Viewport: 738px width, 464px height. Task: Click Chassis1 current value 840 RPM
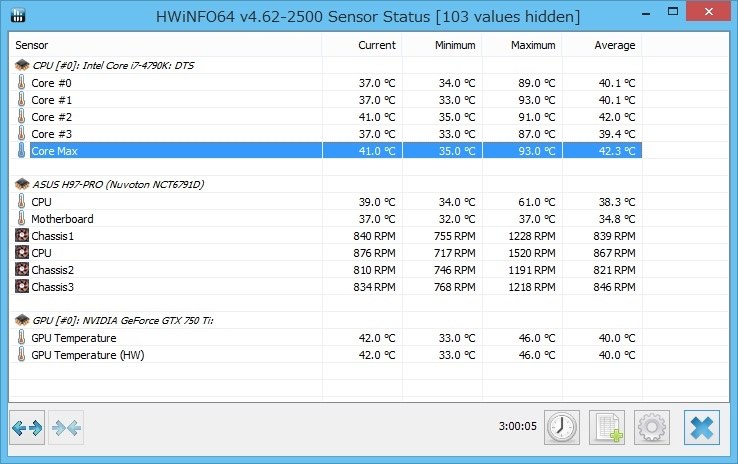tap(374, 236)
